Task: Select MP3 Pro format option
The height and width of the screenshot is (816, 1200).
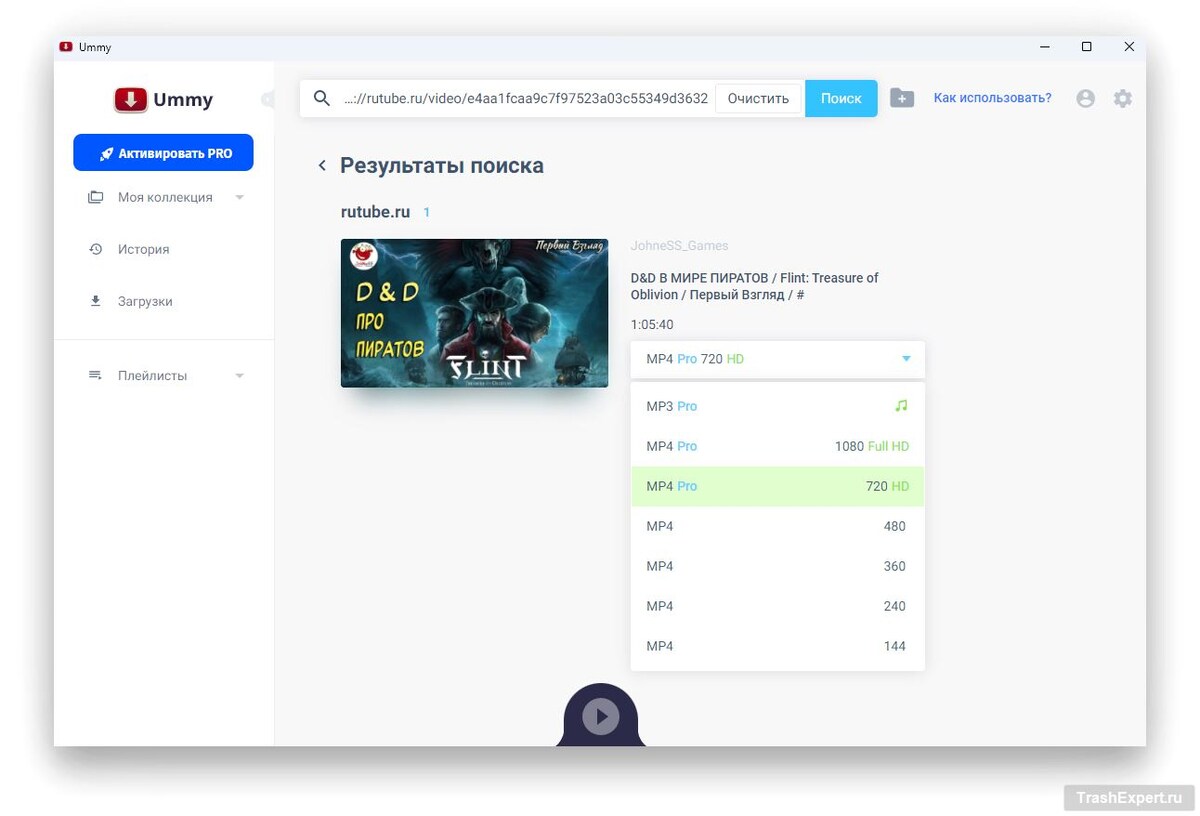Action: point(778,406)
